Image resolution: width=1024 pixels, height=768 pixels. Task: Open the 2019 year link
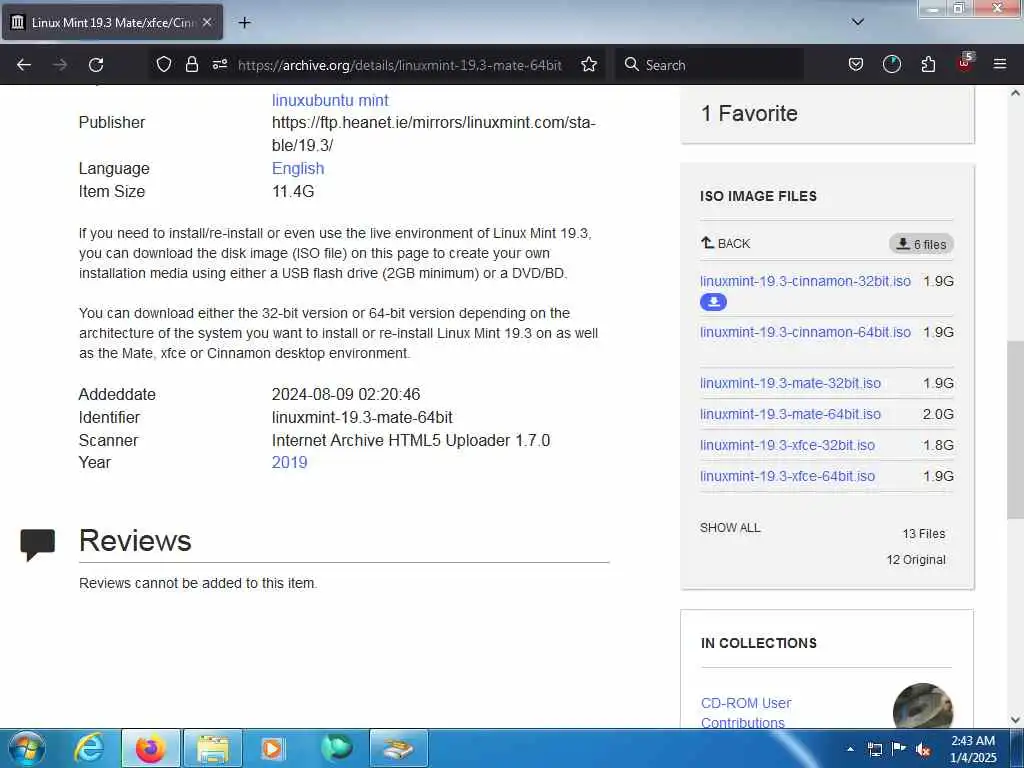(289, 462)
